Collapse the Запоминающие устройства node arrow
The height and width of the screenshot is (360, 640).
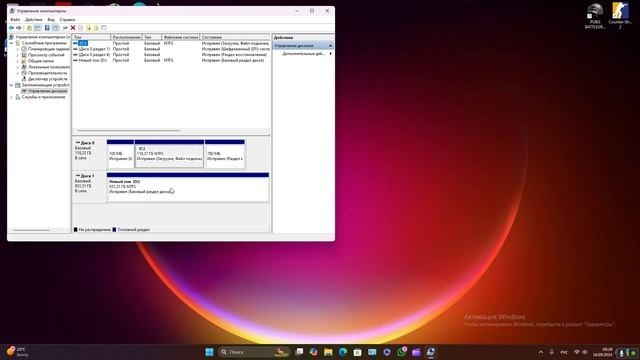pyautogui.click(x=11, y=85)
